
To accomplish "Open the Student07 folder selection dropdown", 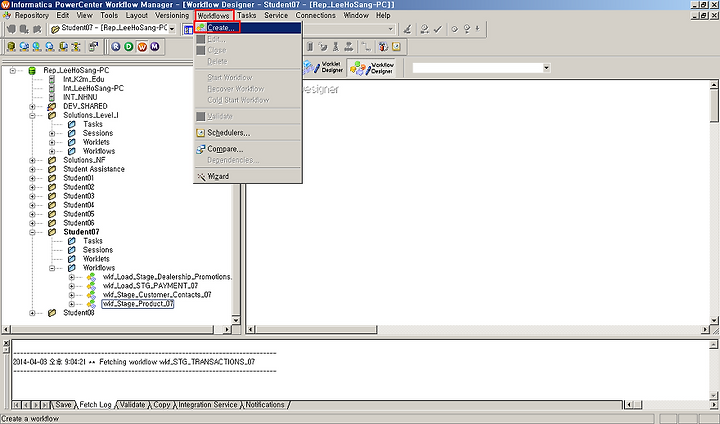I will click(x=172, y=29).
